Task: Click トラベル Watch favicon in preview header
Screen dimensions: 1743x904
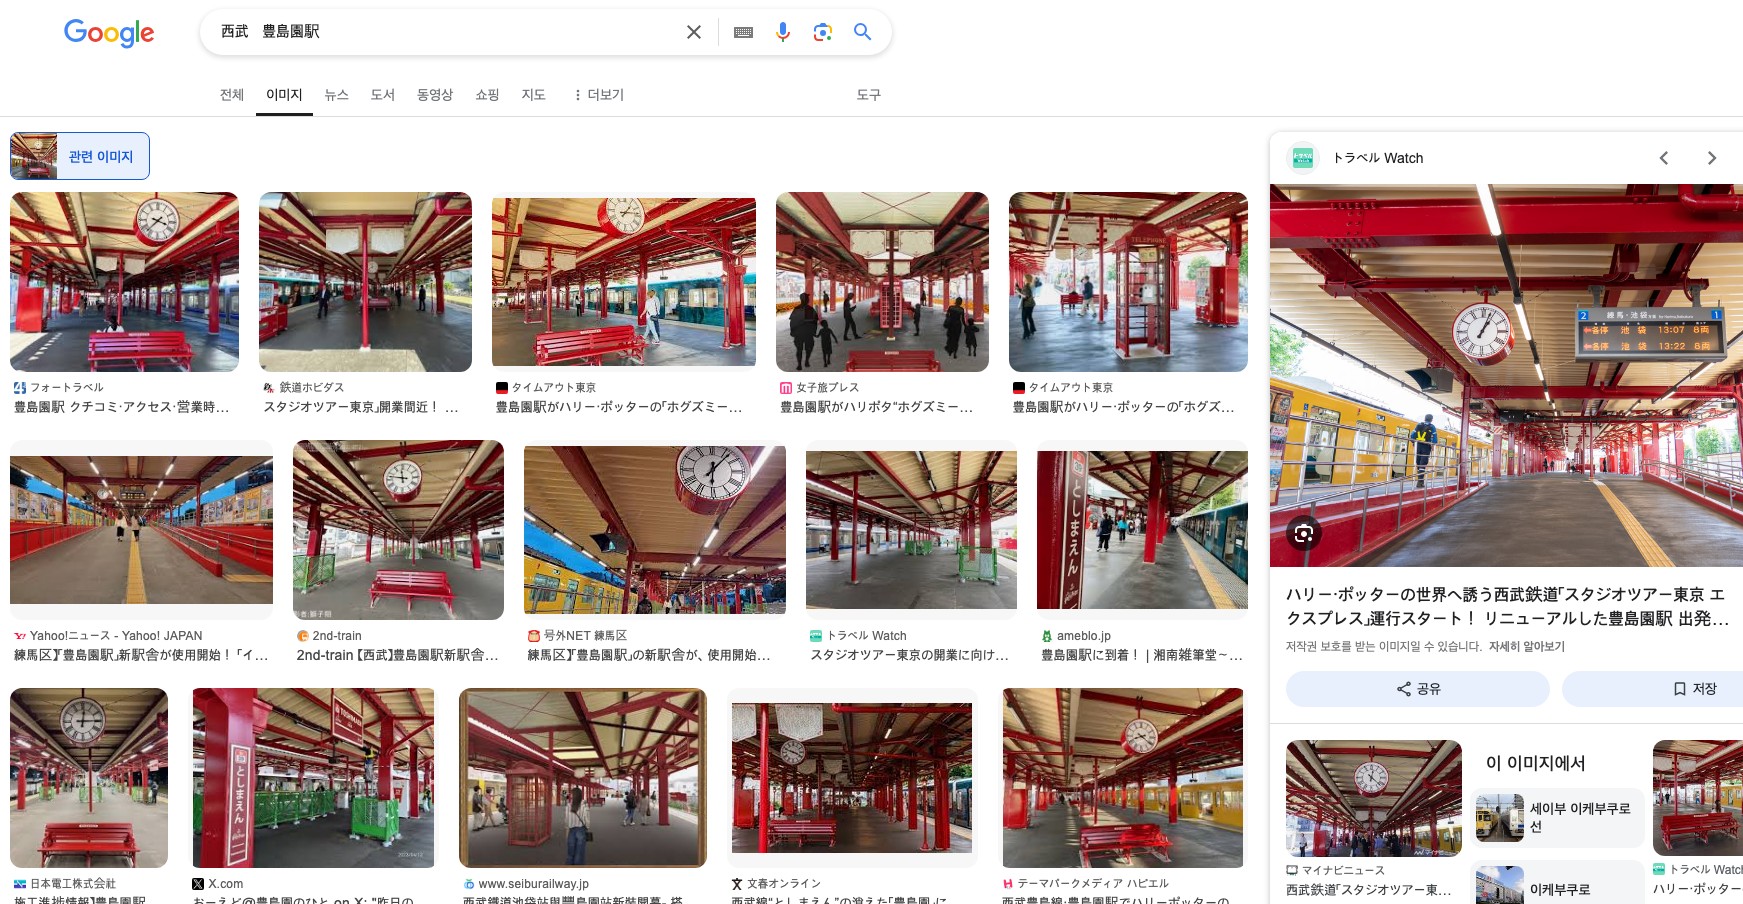Action: pos(1303,157)
